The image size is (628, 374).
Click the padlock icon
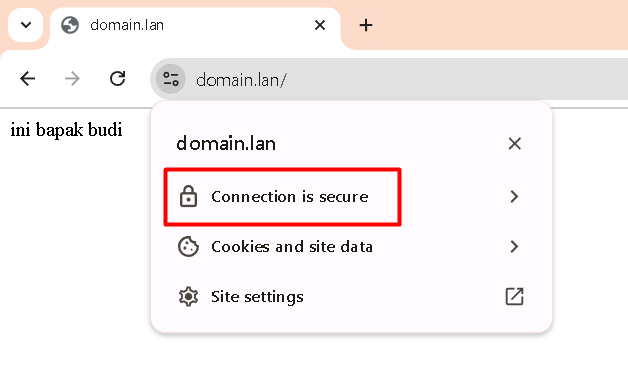(x=188, y=196)
